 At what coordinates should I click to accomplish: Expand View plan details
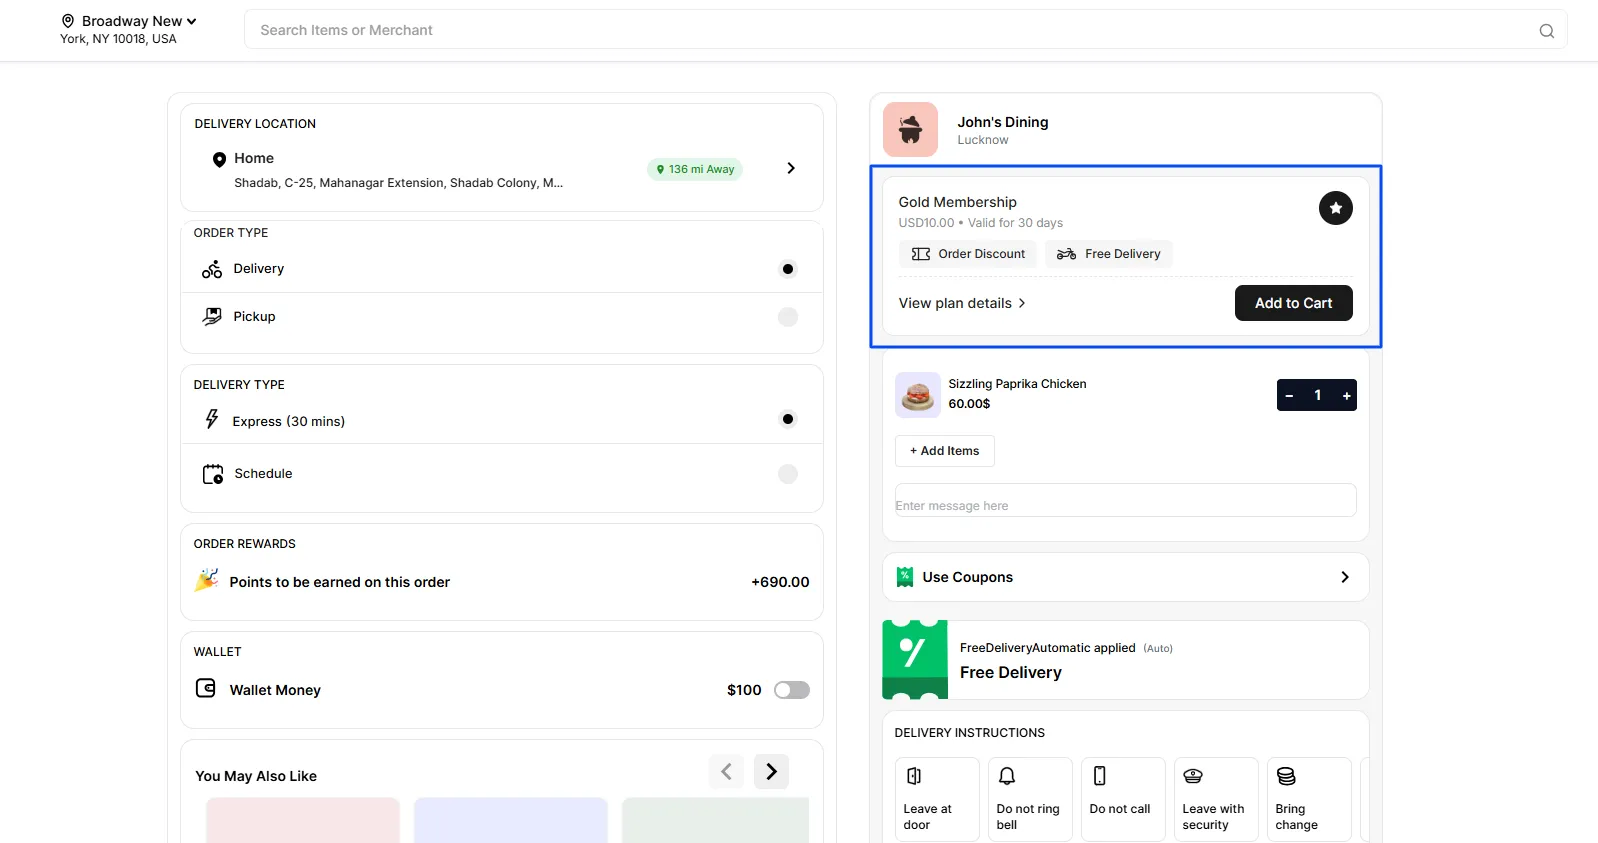click(x=962, y=303)
